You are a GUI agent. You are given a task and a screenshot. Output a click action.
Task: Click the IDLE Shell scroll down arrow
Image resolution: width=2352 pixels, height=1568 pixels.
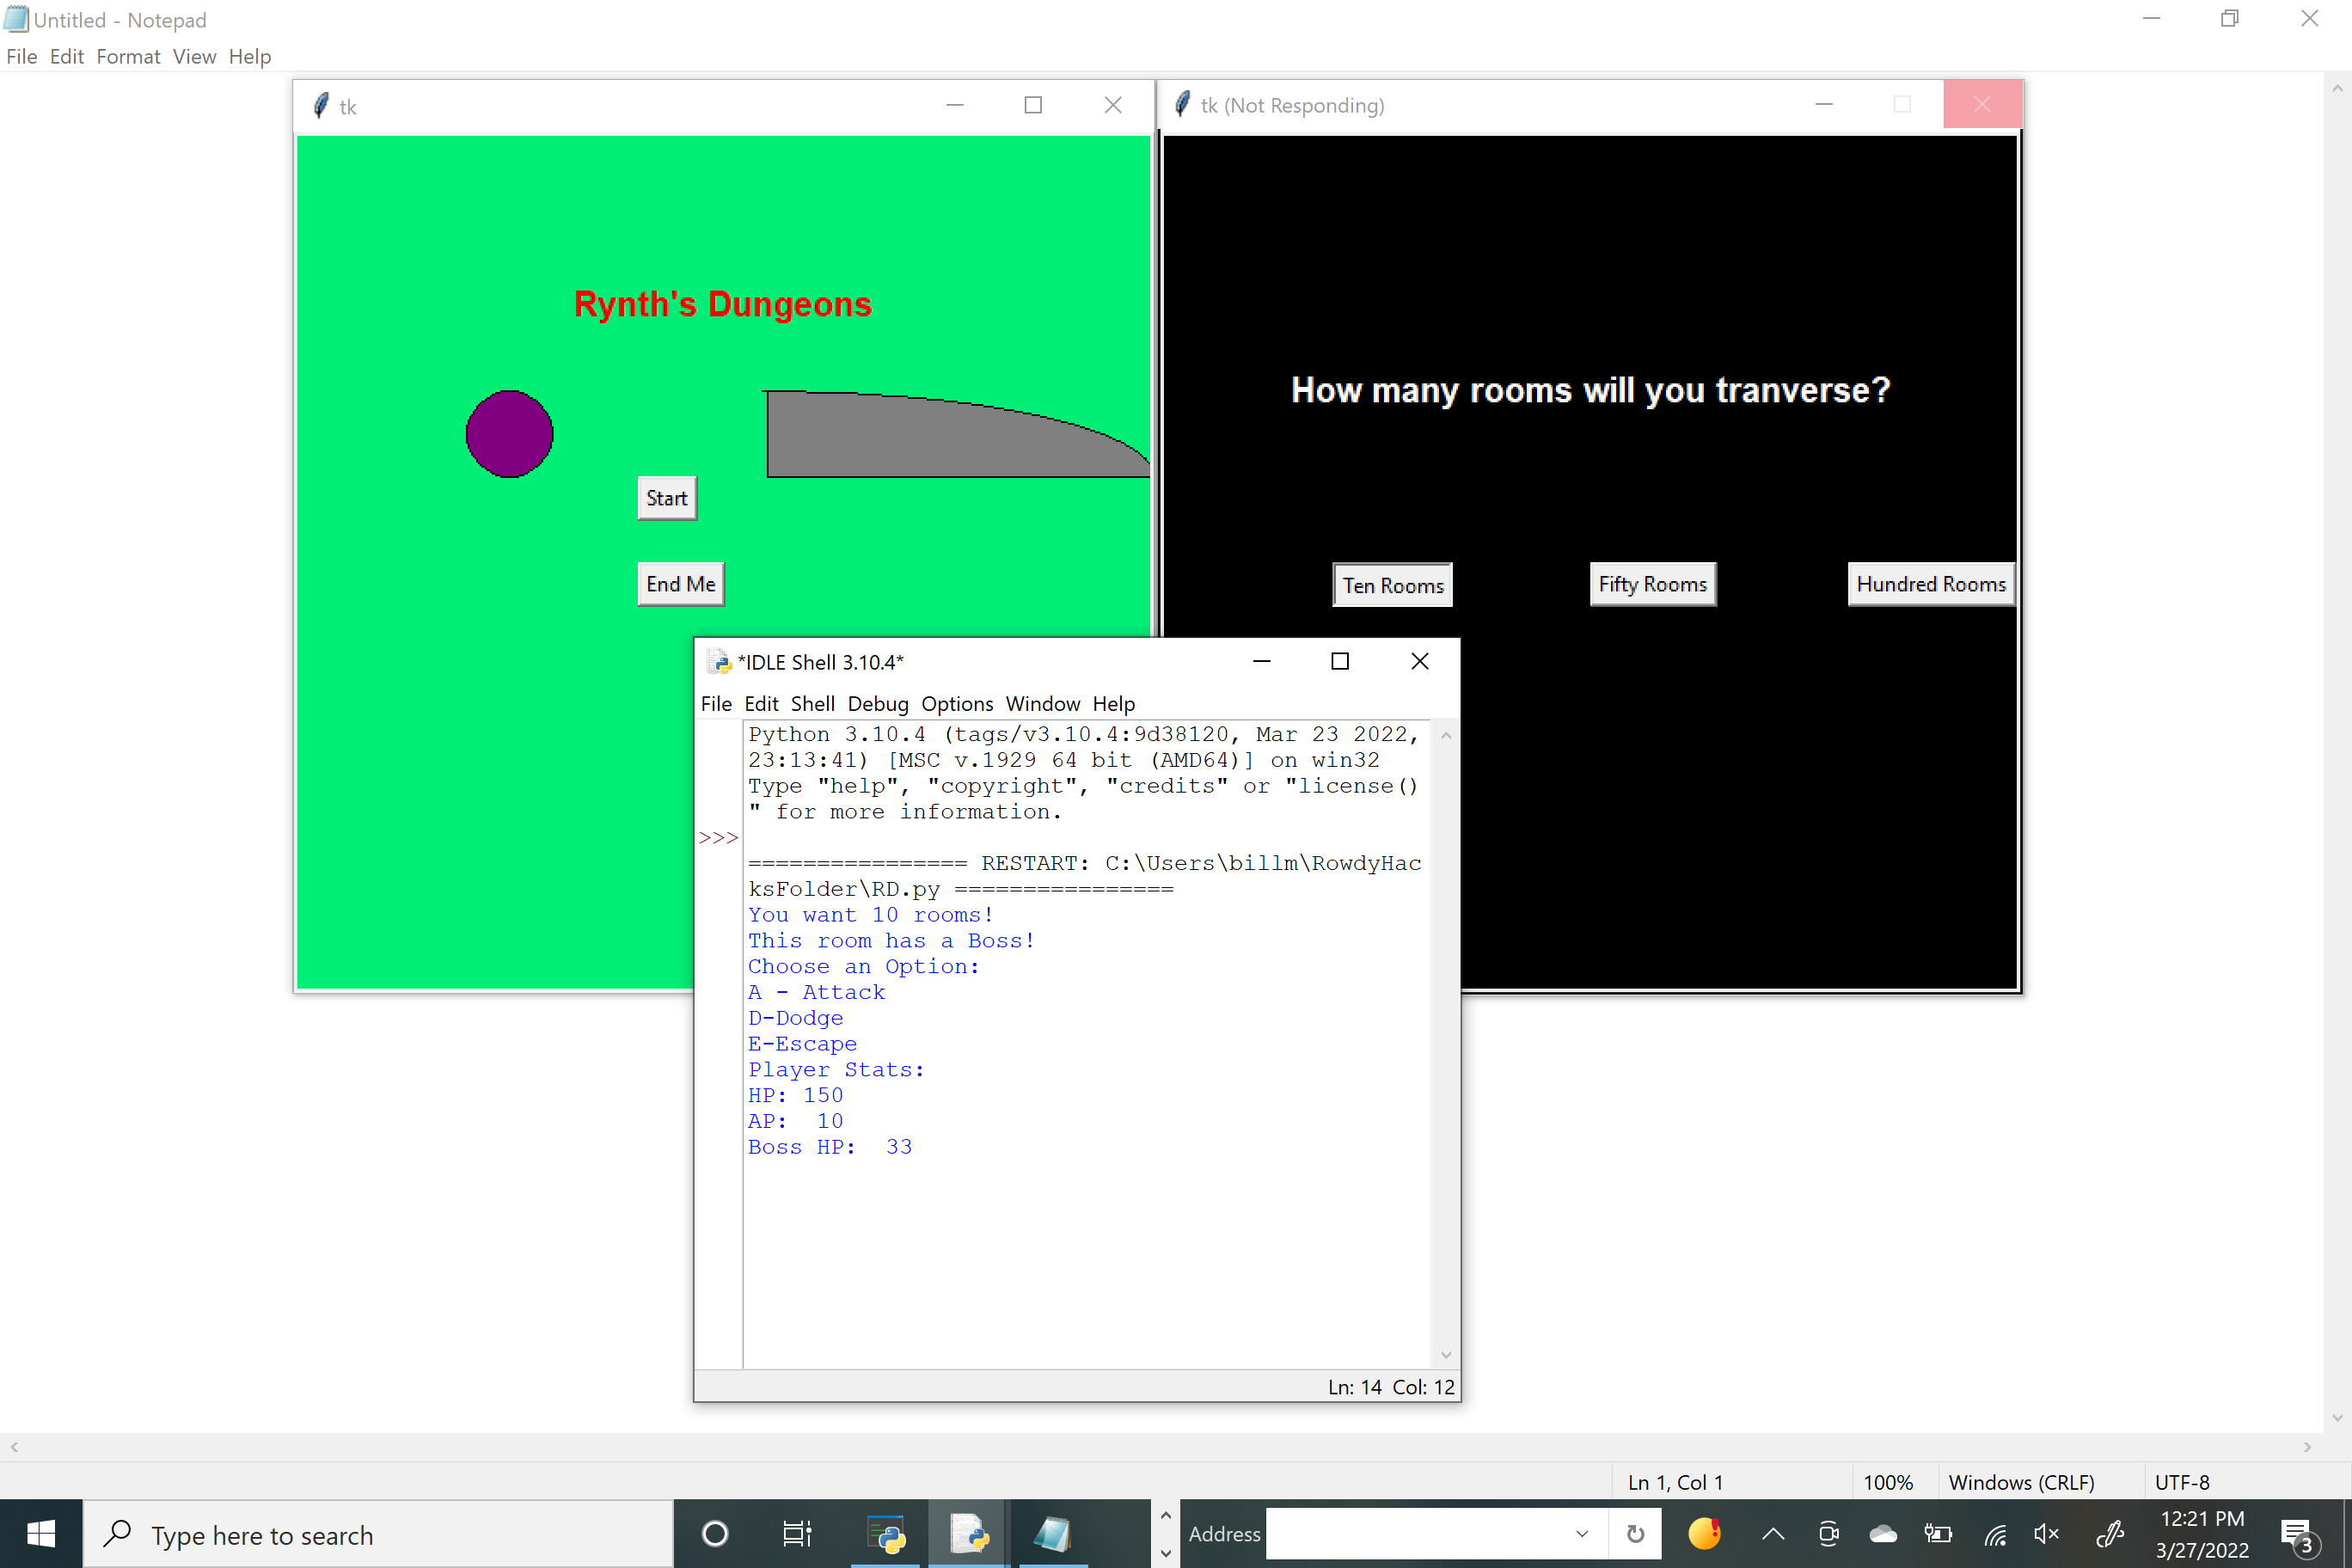[1446, 1355]
